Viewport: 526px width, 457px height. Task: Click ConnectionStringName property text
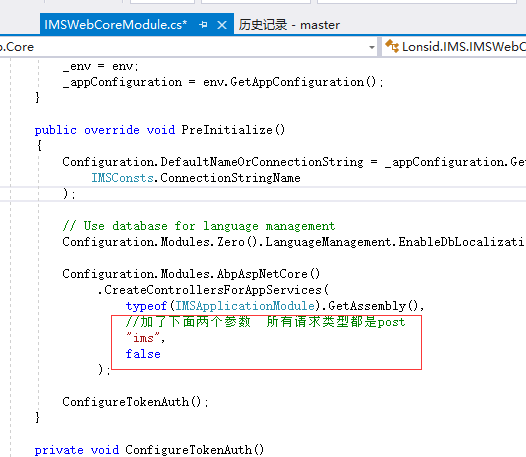pos(230,178)
